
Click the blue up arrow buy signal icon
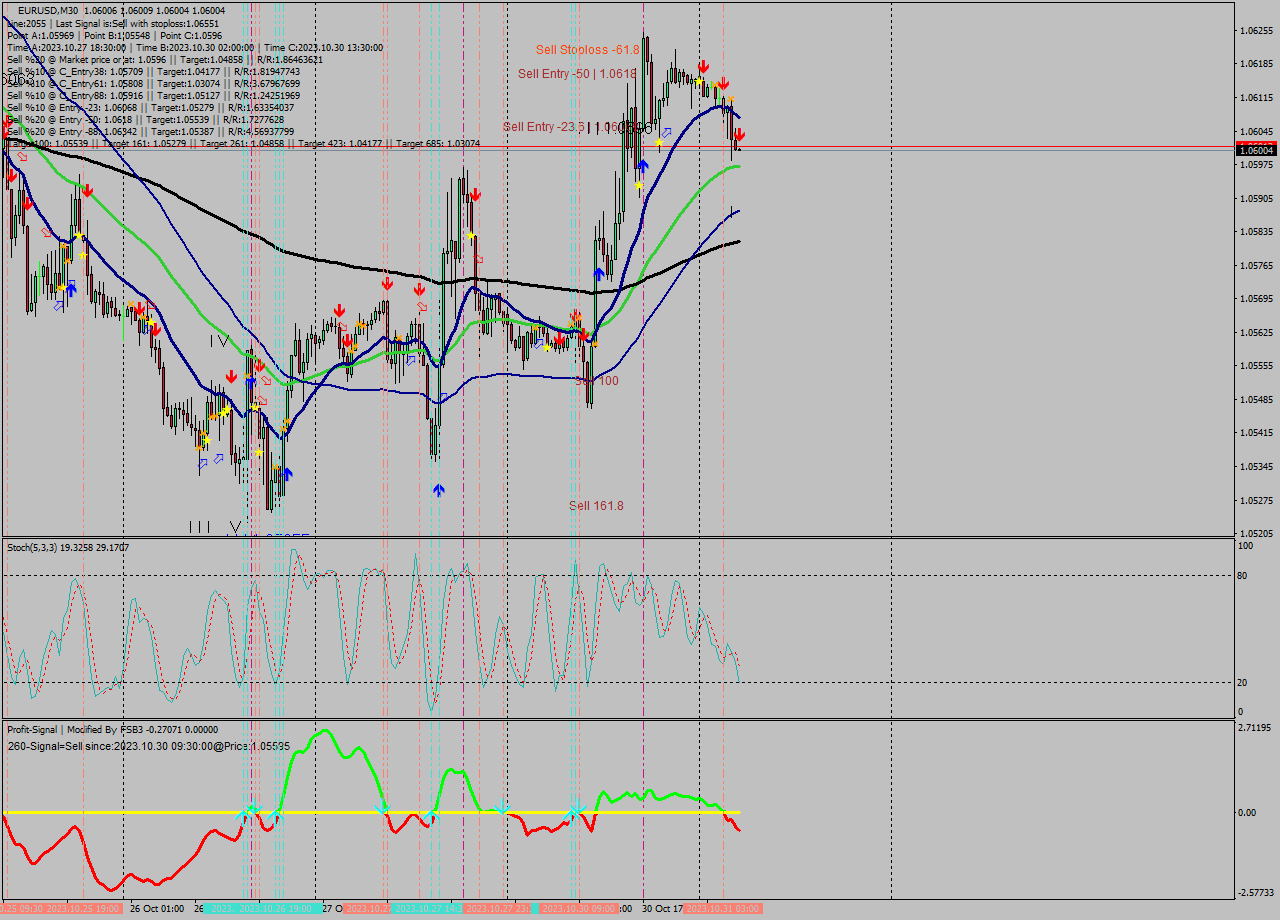644,166
